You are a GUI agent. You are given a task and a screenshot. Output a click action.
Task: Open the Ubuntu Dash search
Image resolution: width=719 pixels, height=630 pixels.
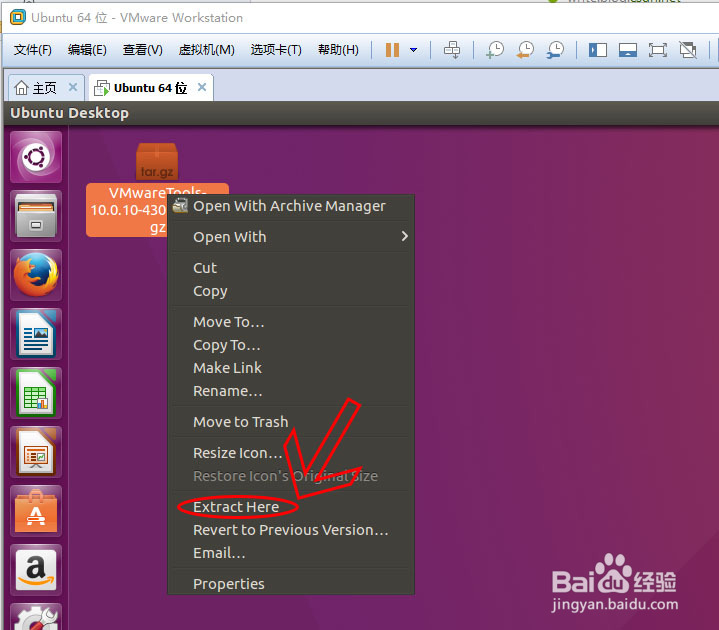[36, 157]
